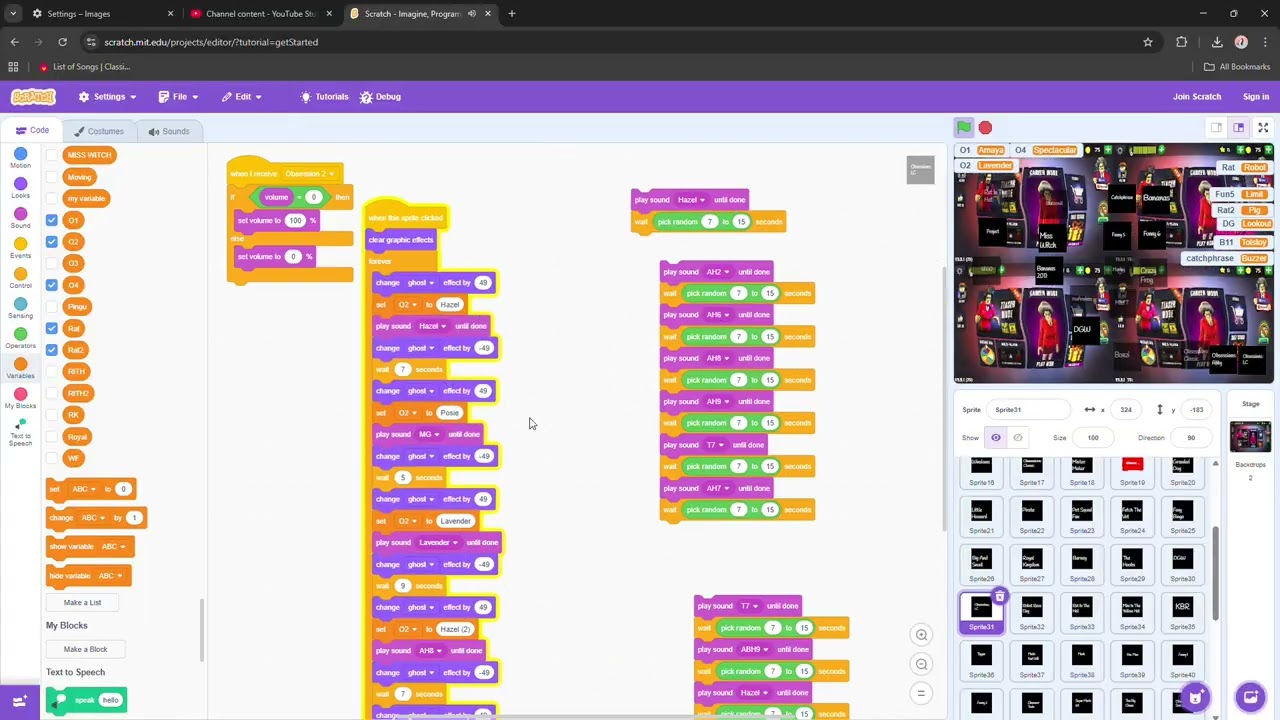The width and height of the screenshot is (1280, 720).
Task: Reload the Scratch page
Action: click(62, 42)
